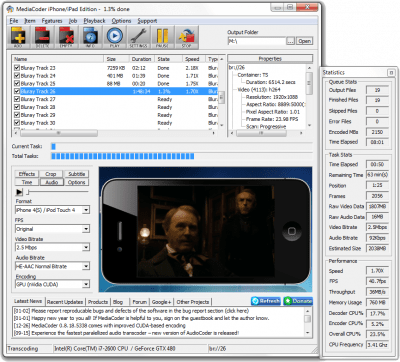Click the Pause toolbar icon
This screenshot has width=400, height=362.
pyautogui.click(x=162, y=37)
